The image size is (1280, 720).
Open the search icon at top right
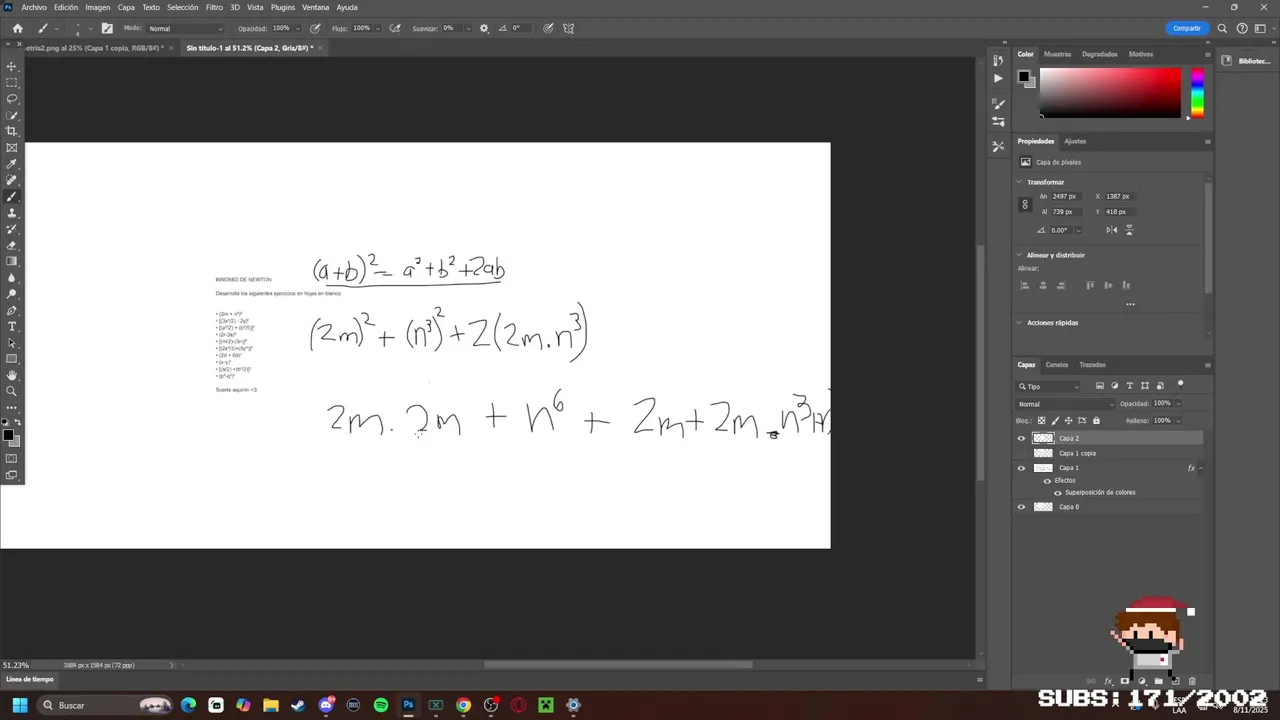pos(1222,28)
